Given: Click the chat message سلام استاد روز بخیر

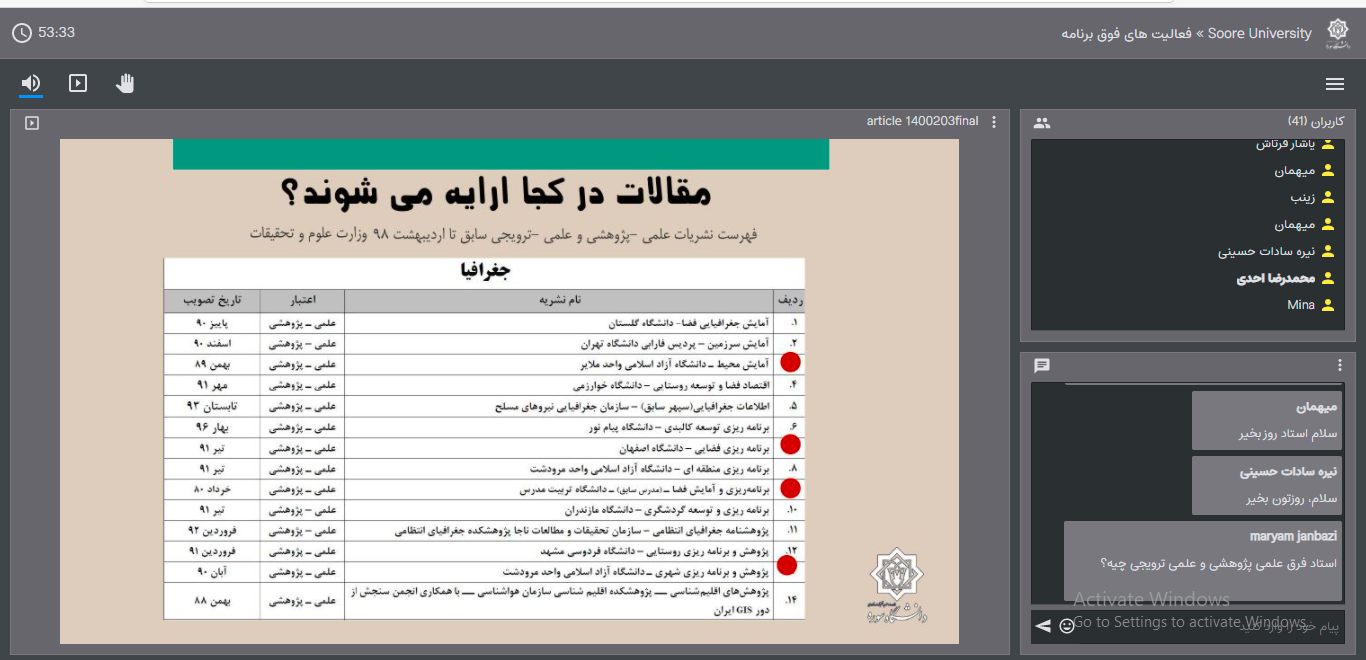Looking at the screenshot, I should tap(1265, 420).
